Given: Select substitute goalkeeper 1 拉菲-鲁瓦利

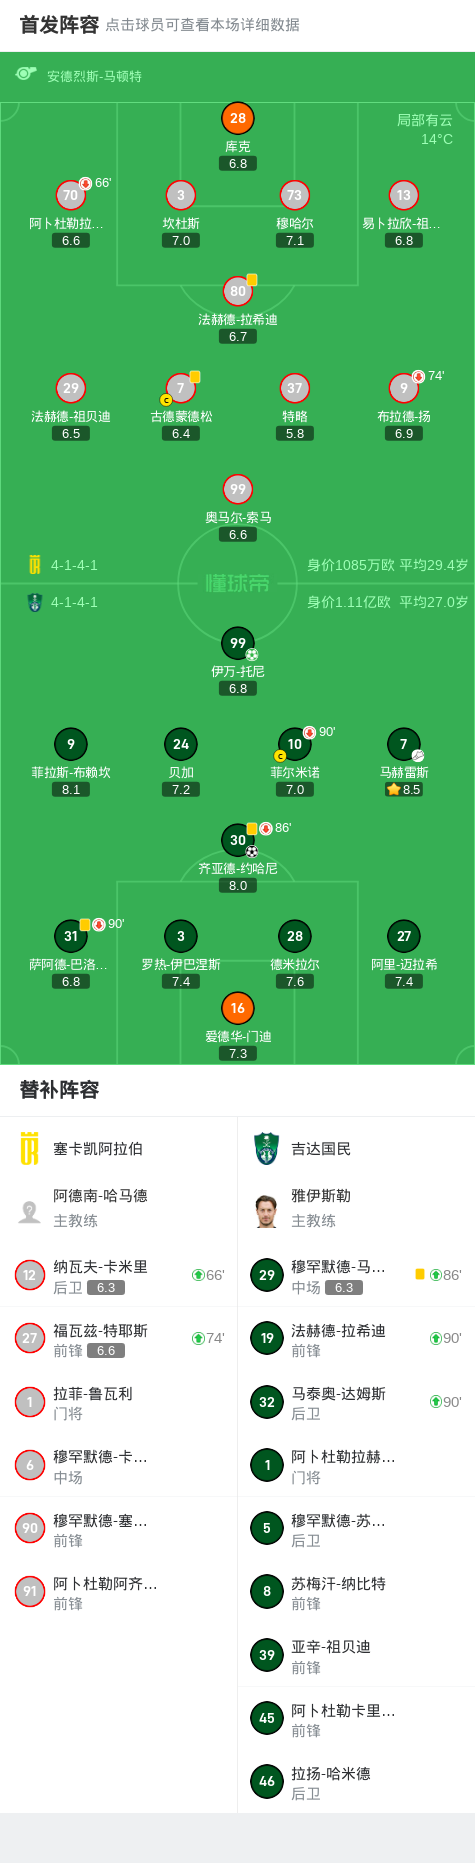Looking at the screenshot, I should coord(119,1402).
